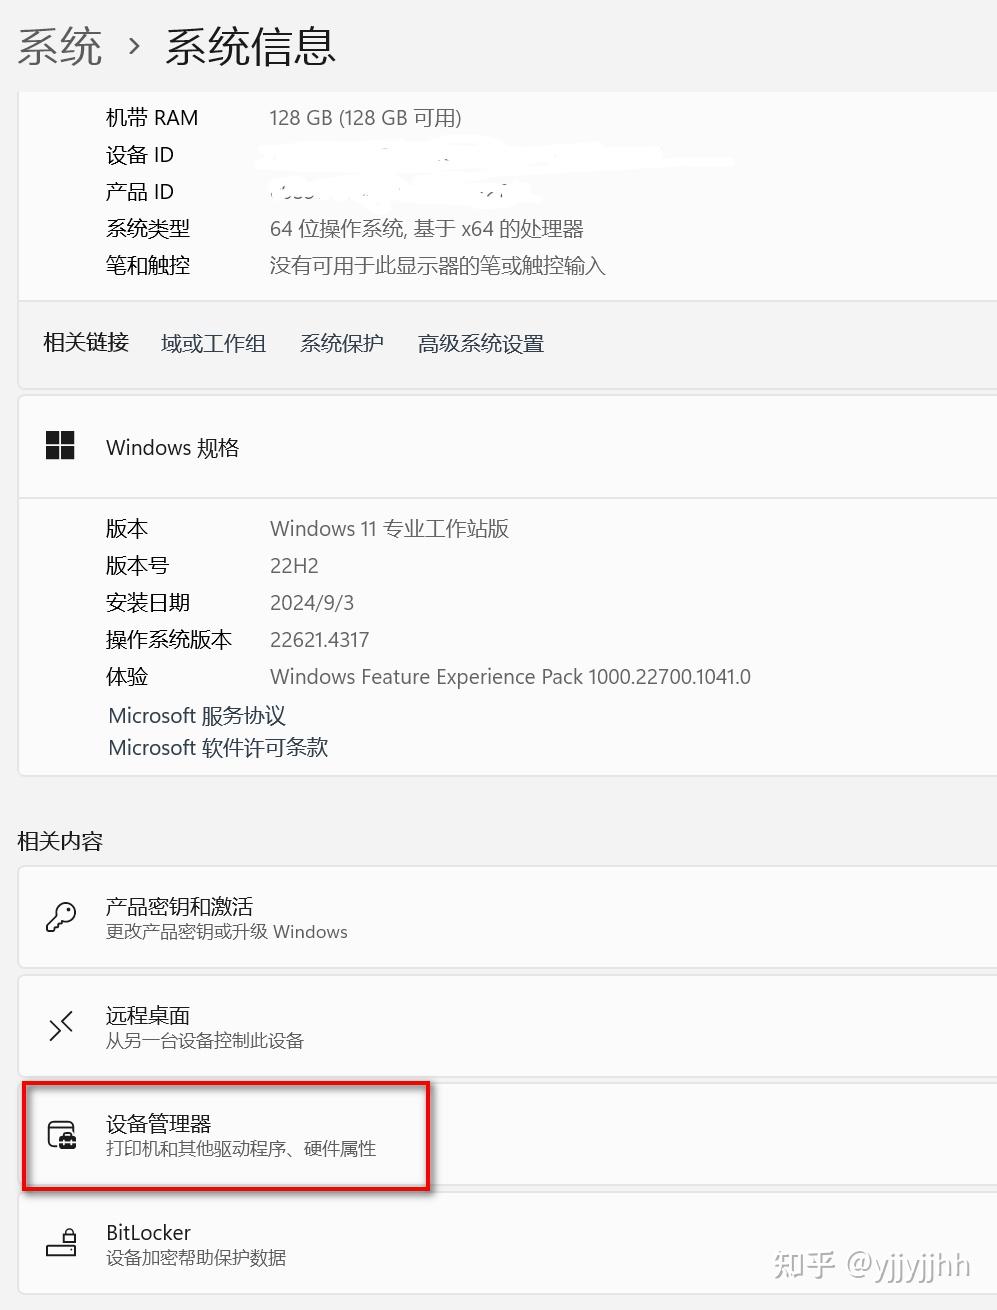
Task: Launch 设备管理器
Action: click(x=508, y=1135)
